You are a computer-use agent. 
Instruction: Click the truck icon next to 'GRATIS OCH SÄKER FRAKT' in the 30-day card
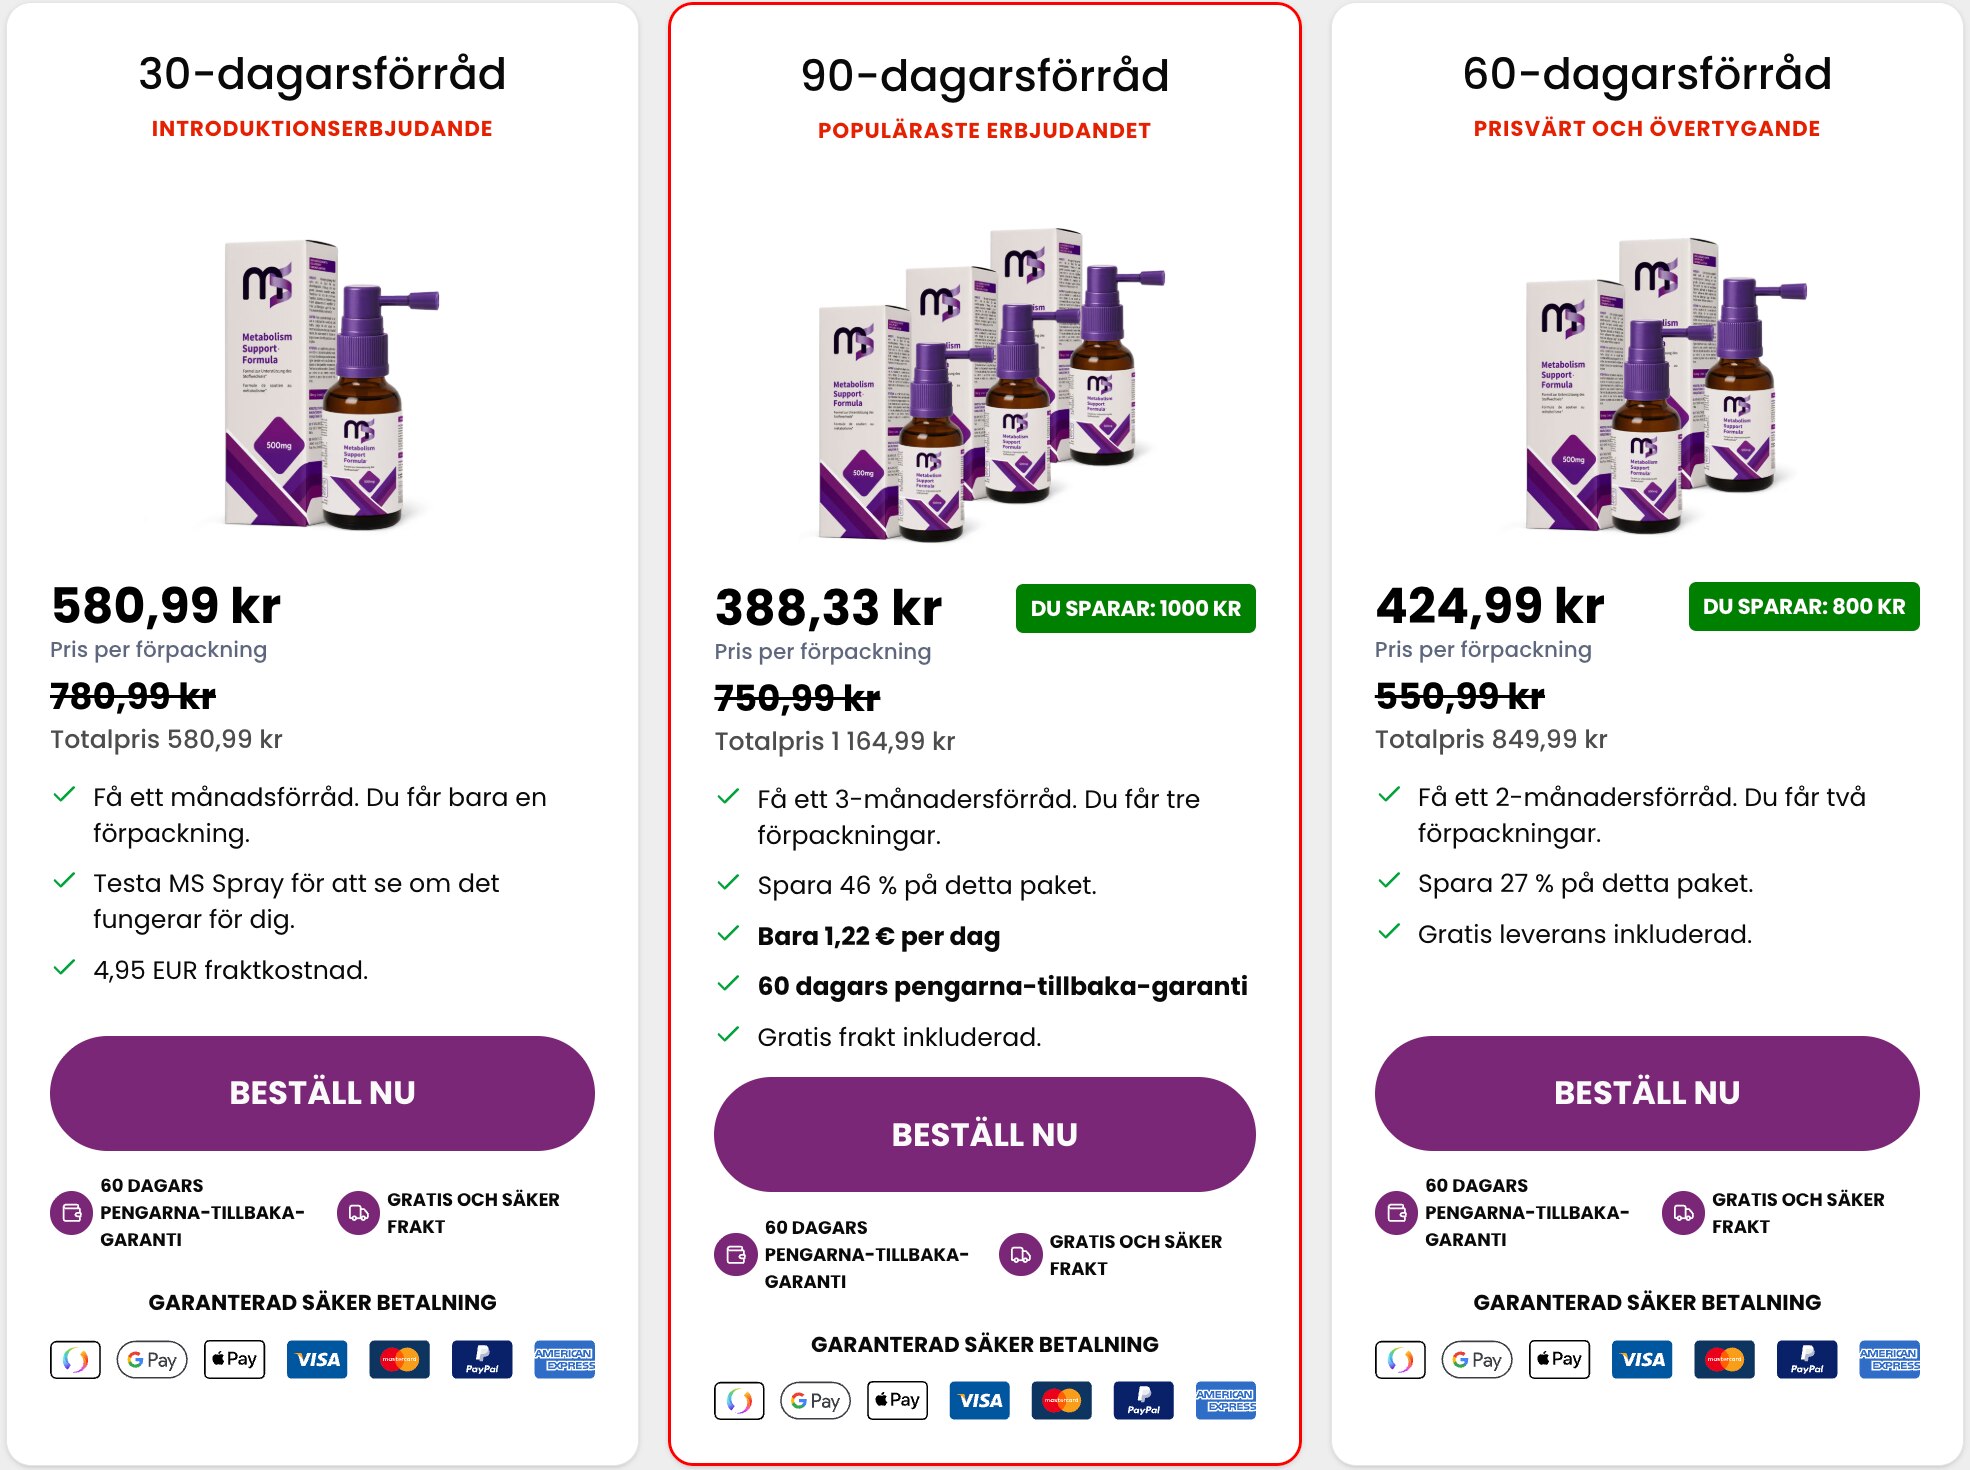click(357, 1211)
